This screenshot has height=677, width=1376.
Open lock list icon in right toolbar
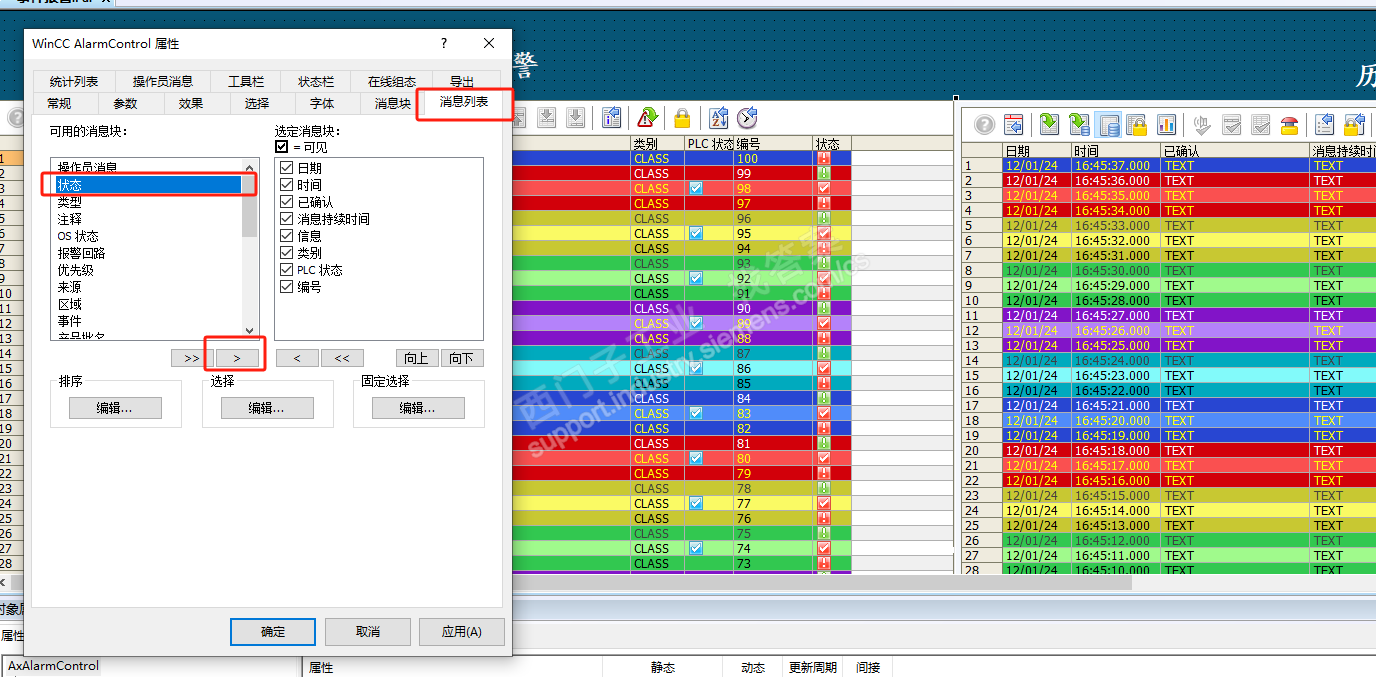click(1137, 125)
